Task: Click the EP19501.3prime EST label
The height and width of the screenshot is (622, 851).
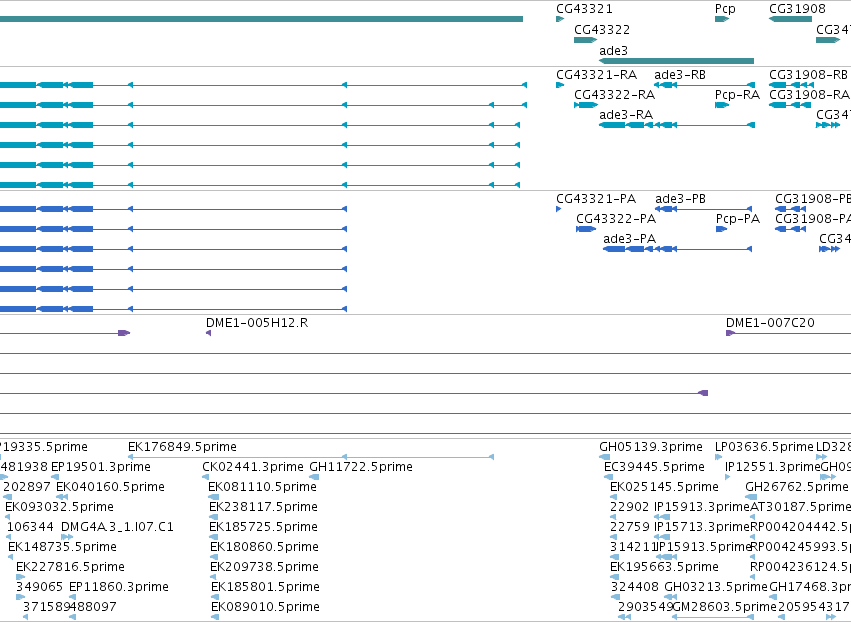Action: point(101,467)
